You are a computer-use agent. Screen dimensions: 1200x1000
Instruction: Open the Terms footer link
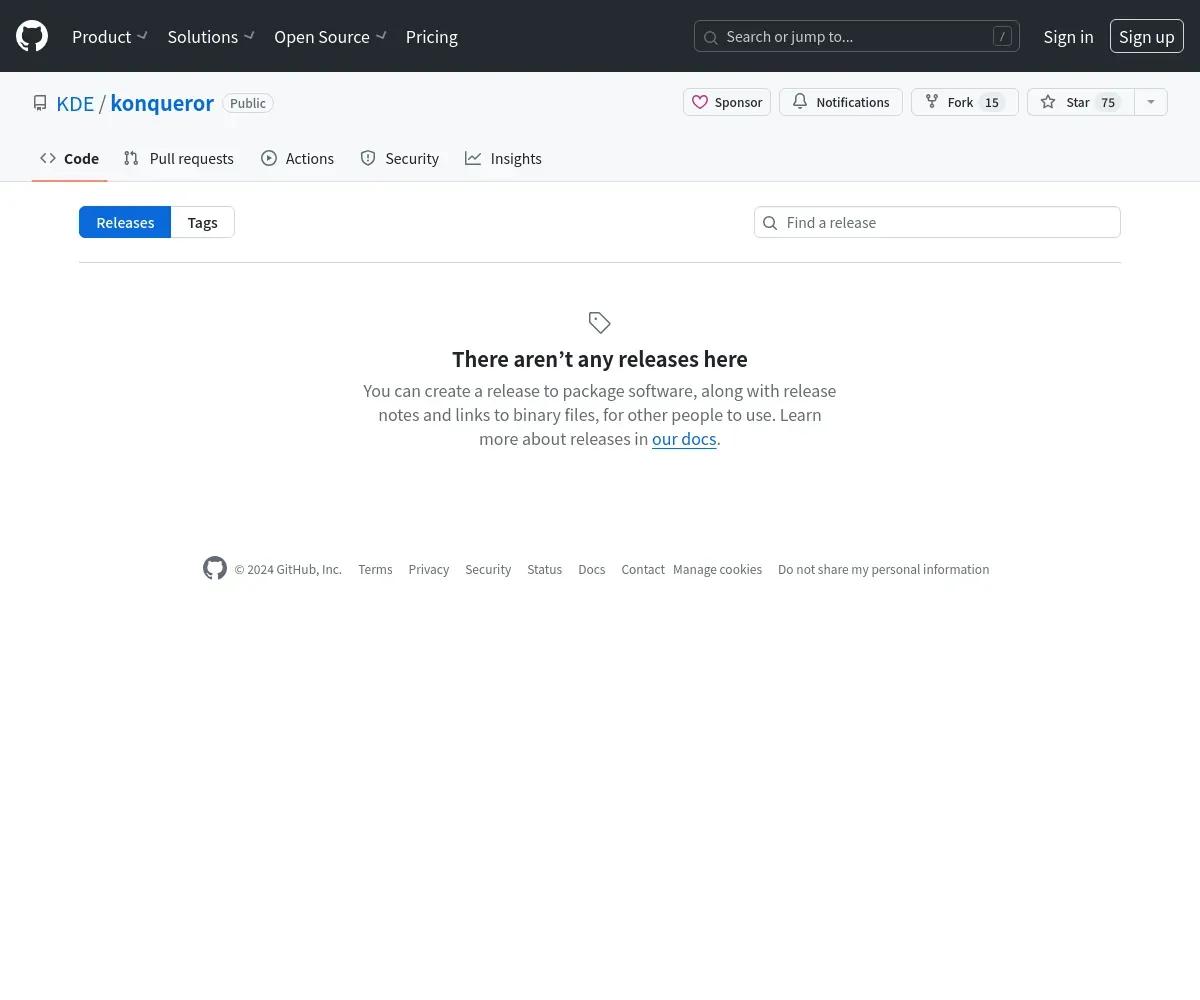pos(375,569)
